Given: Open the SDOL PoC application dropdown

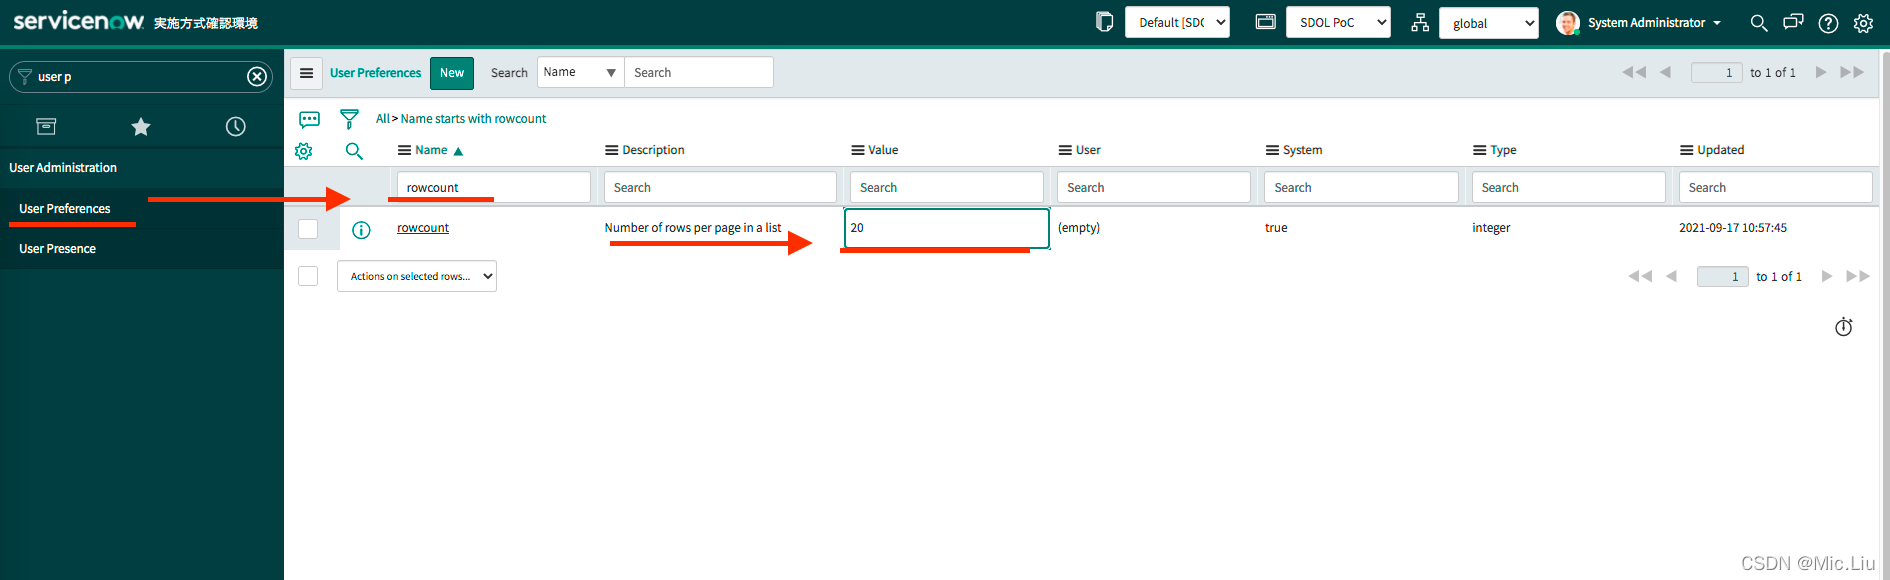Looking at the screenshot, I should coord(1338,22).
